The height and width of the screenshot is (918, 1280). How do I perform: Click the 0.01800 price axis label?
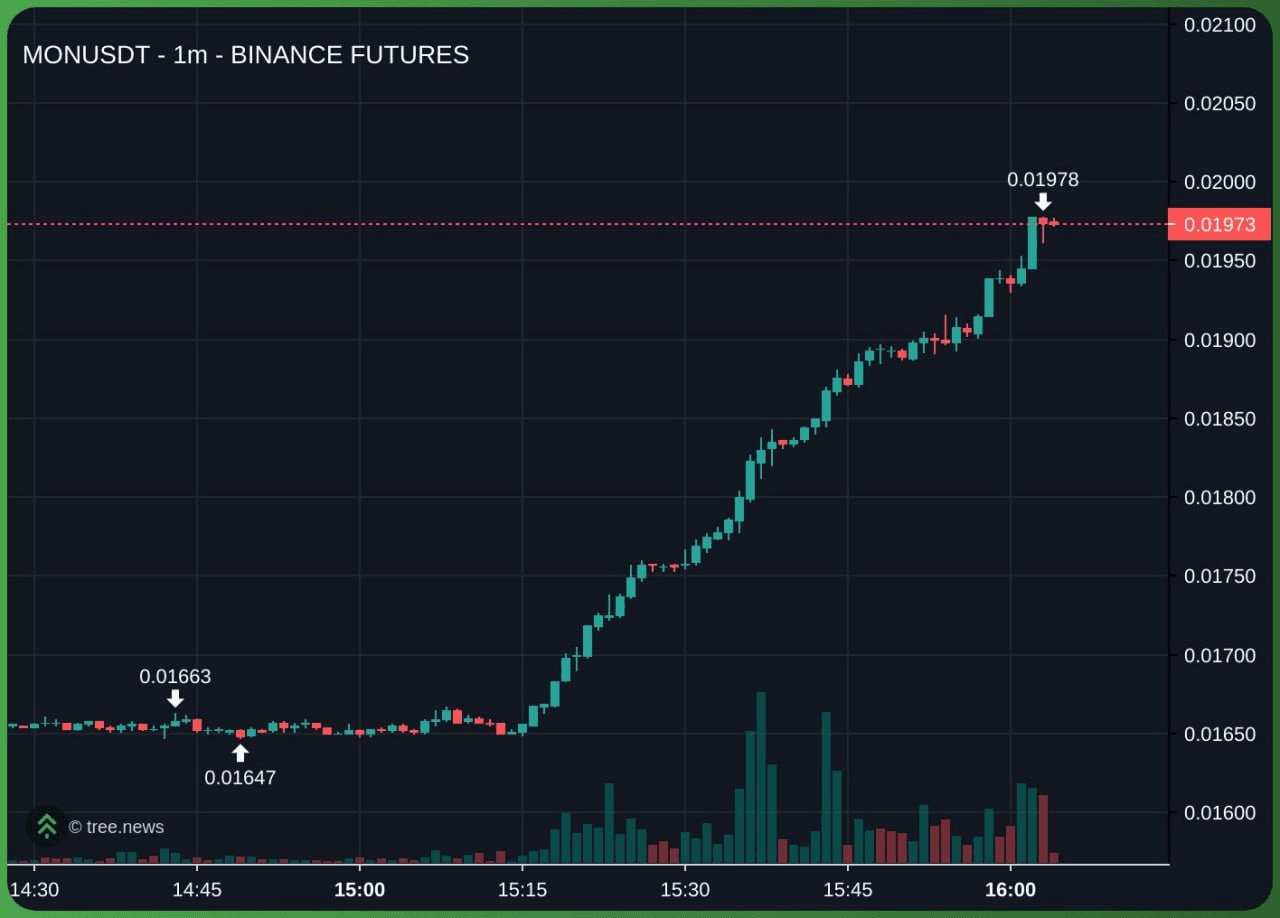[x=1219, y=498]
